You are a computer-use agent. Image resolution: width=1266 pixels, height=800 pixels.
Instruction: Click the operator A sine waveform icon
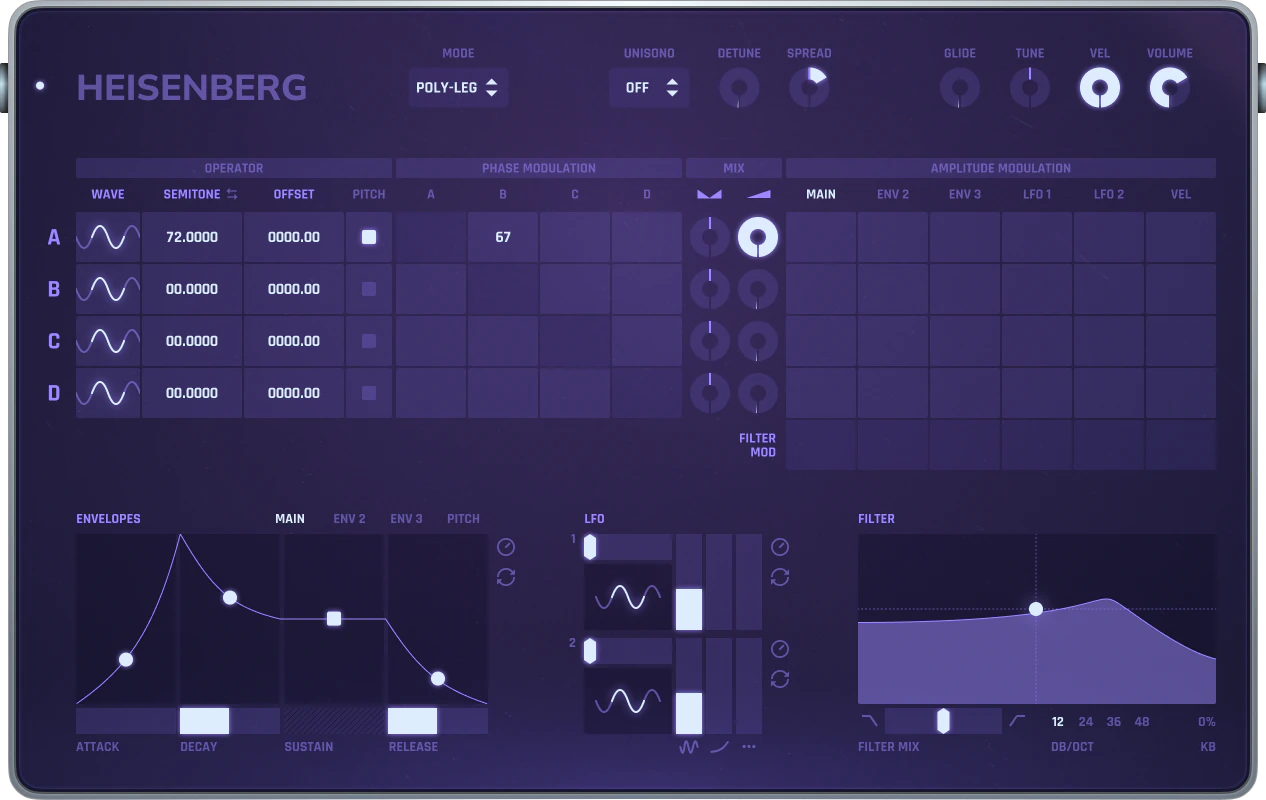[x=108, y=238]
